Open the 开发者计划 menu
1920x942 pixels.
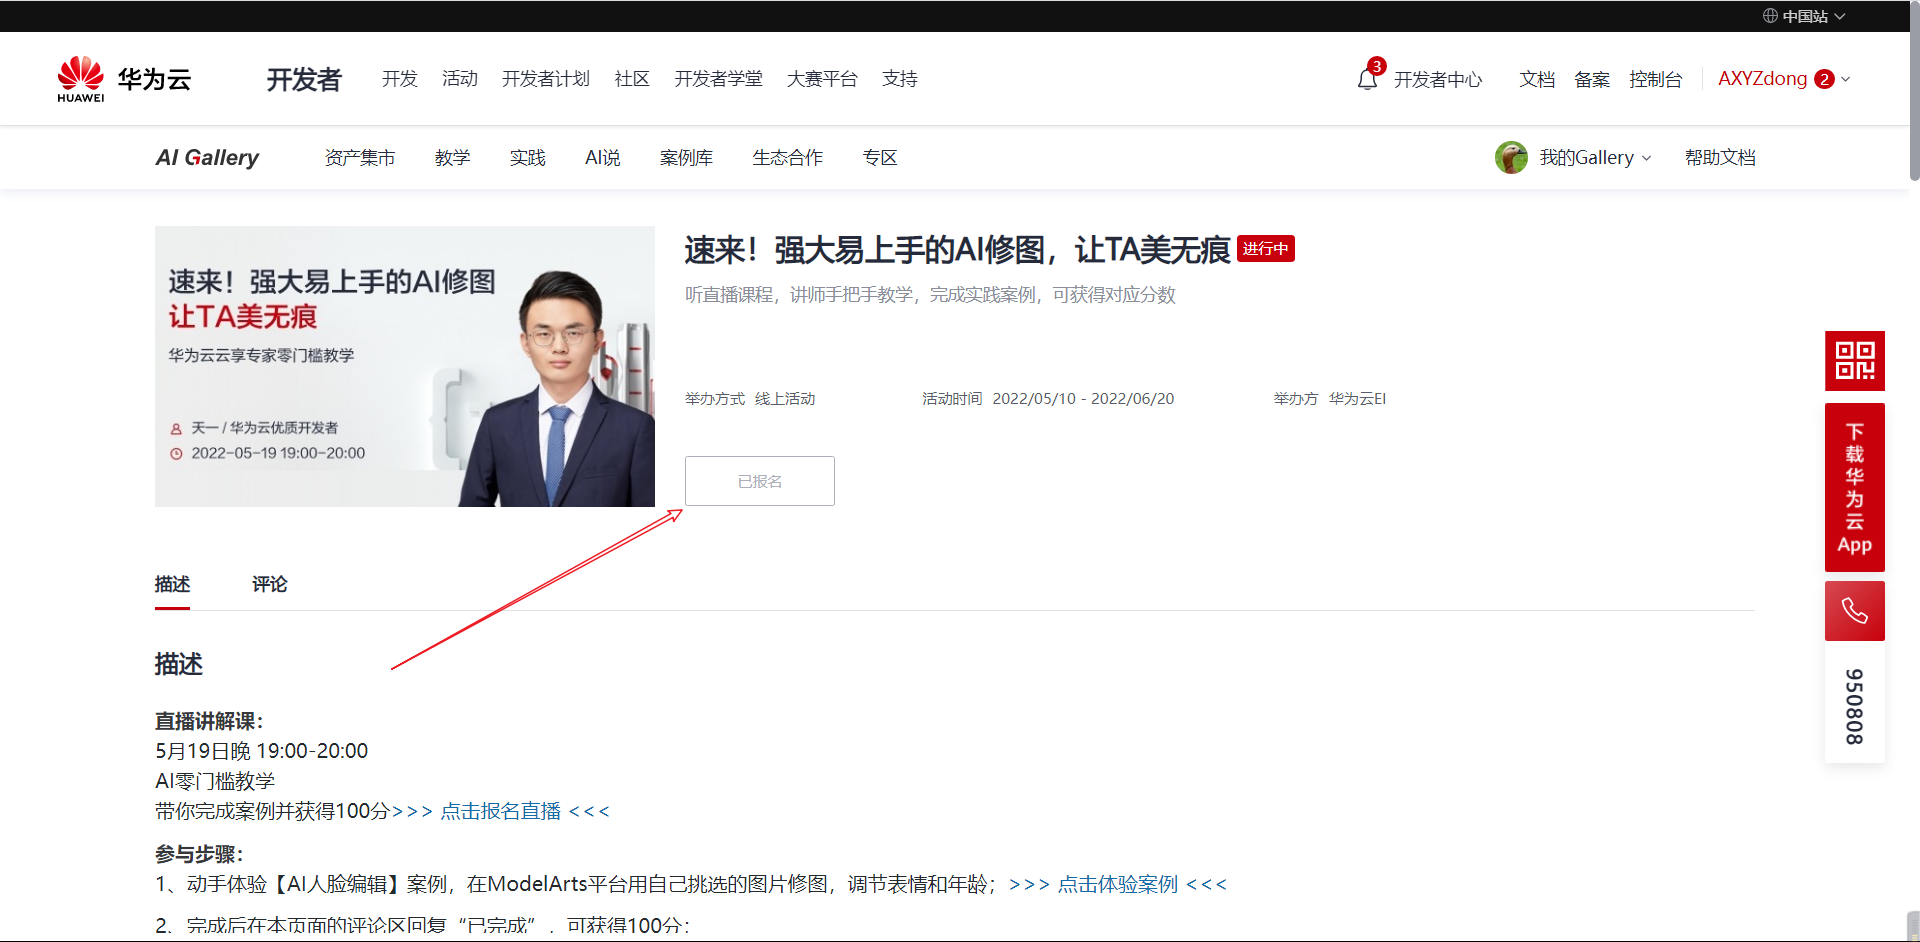[x=546, y=79]
